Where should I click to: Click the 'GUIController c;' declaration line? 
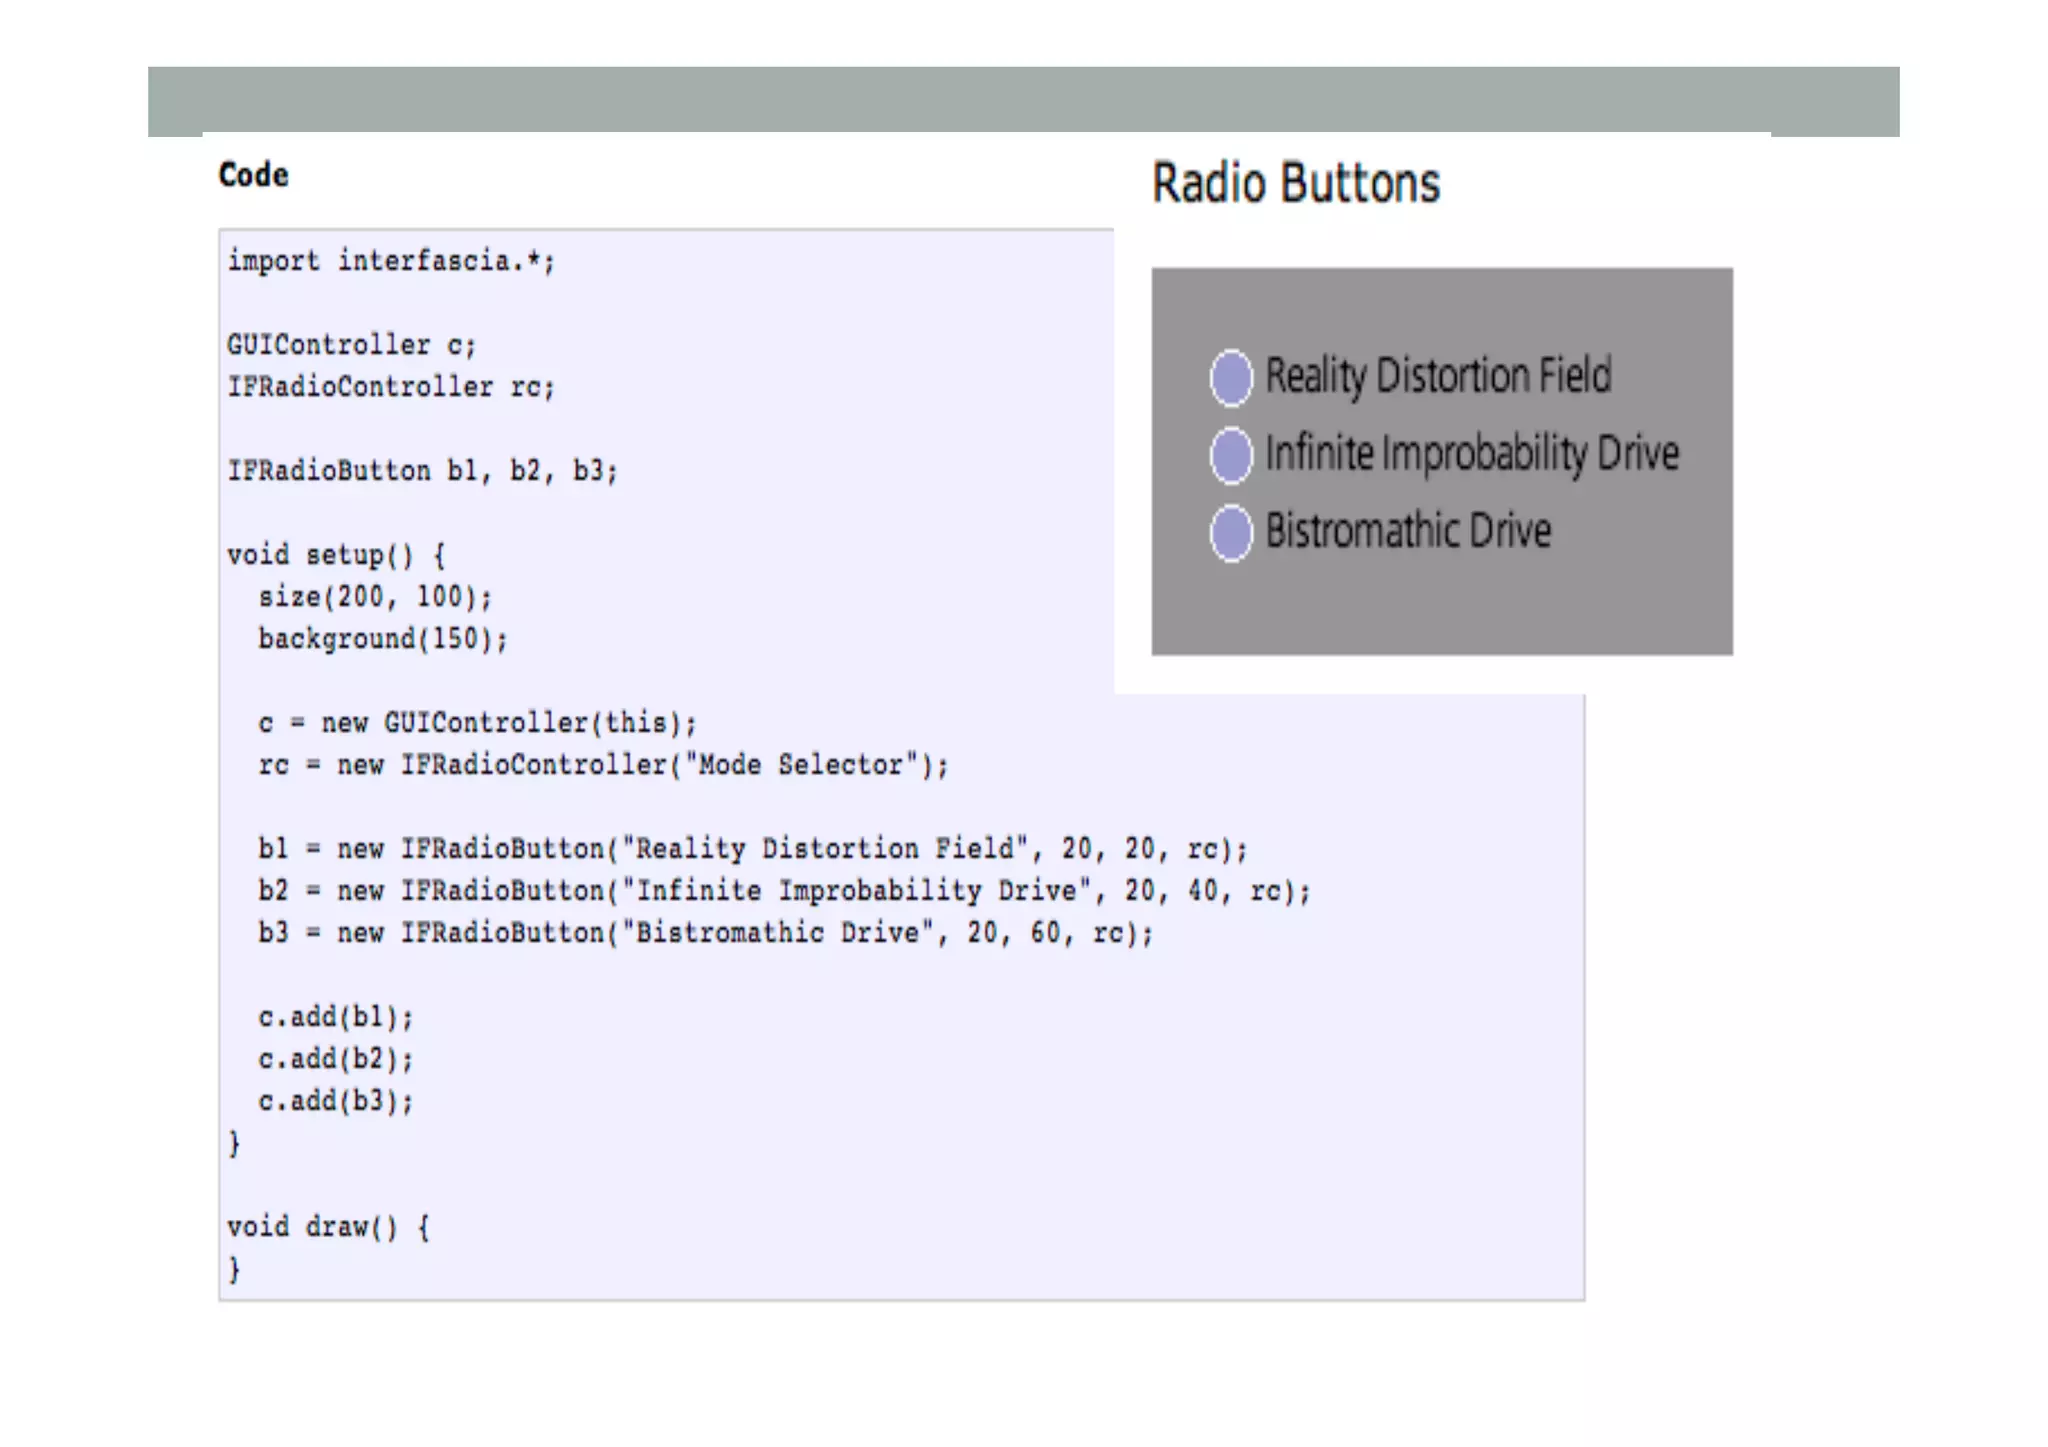[x=351, y=345]
